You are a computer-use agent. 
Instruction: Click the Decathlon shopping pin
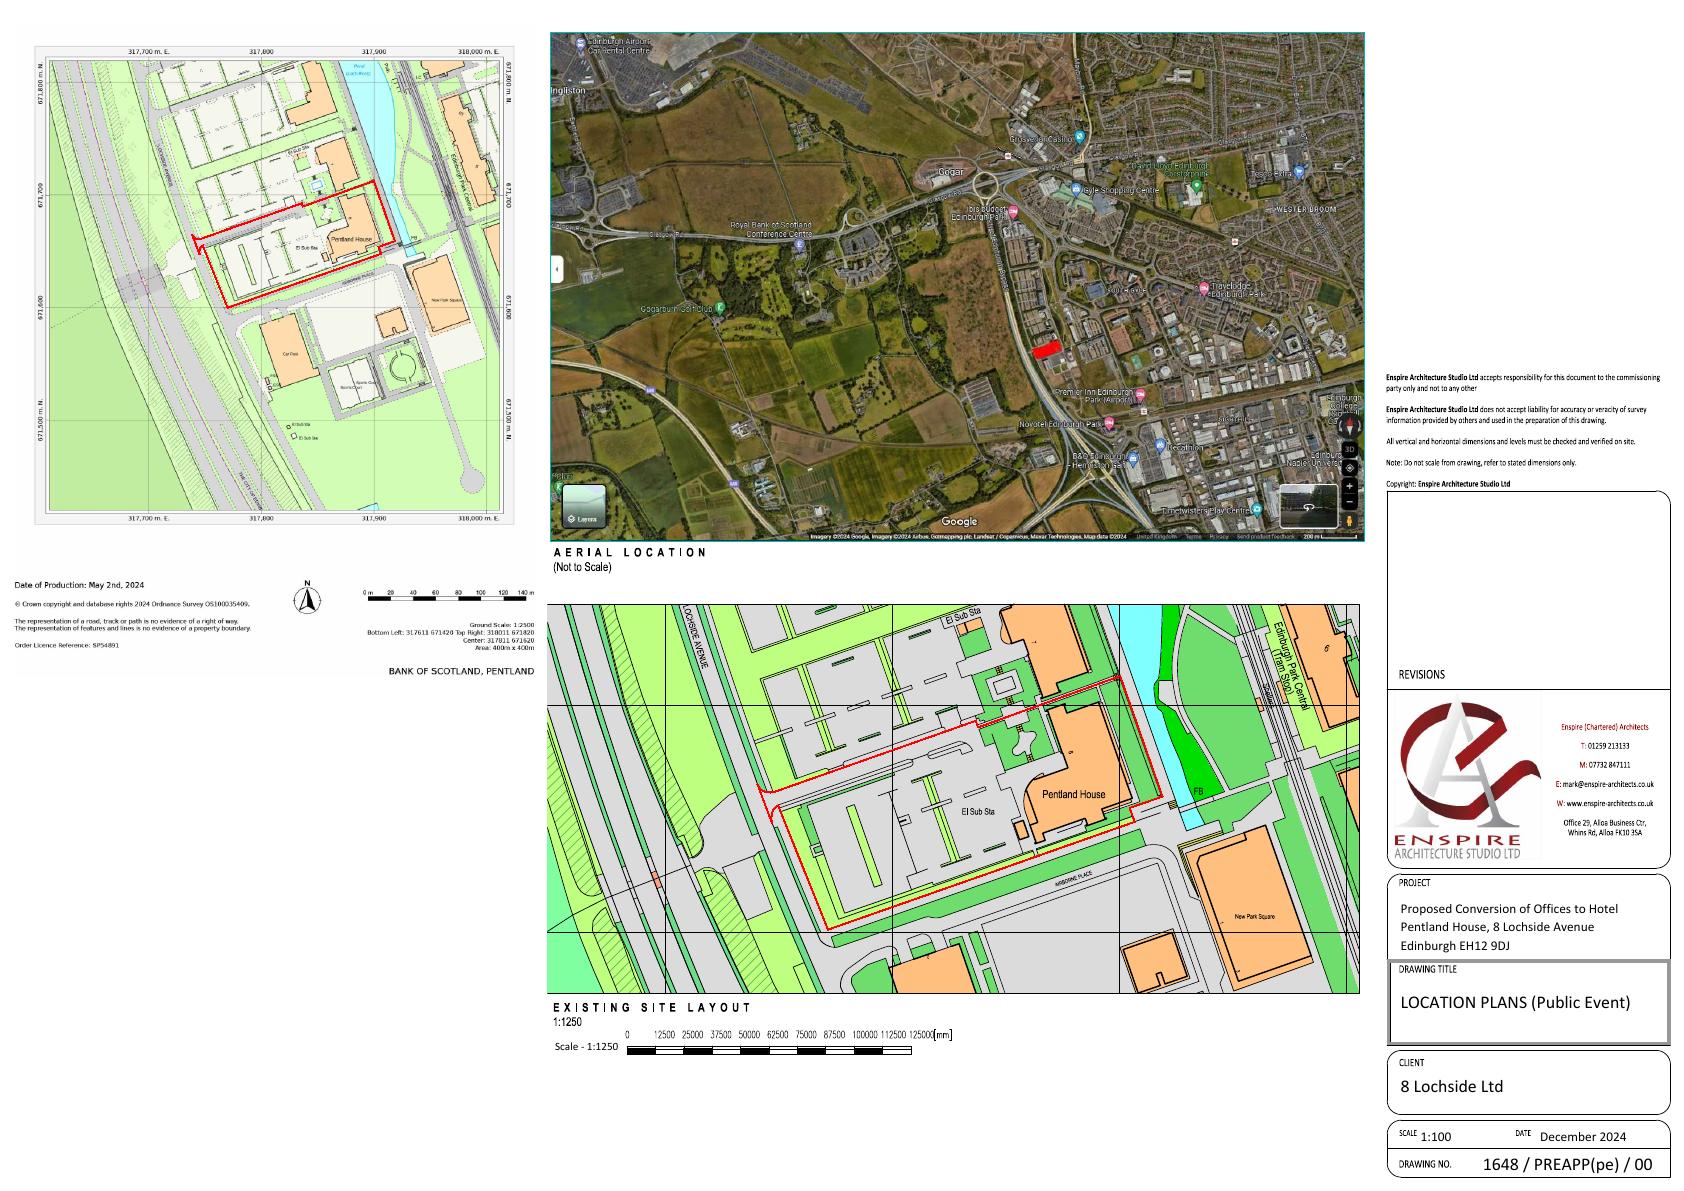[x=1159, y=446]
